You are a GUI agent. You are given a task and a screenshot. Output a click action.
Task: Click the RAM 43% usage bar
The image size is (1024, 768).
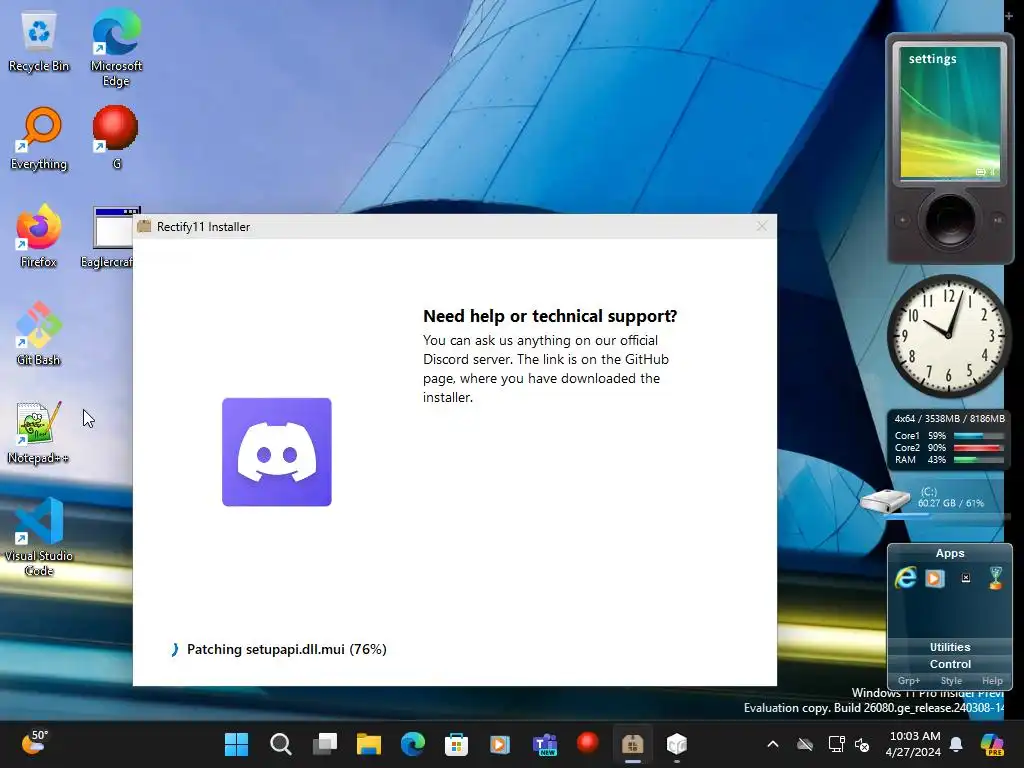click(x=978, y=460)
